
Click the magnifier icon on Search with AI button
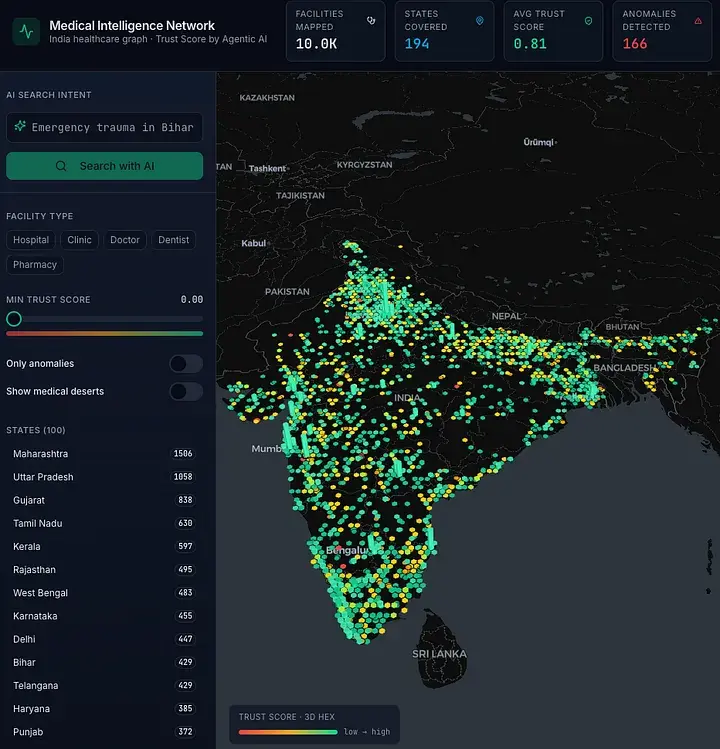pyautogui.click(x=61, y=166)
